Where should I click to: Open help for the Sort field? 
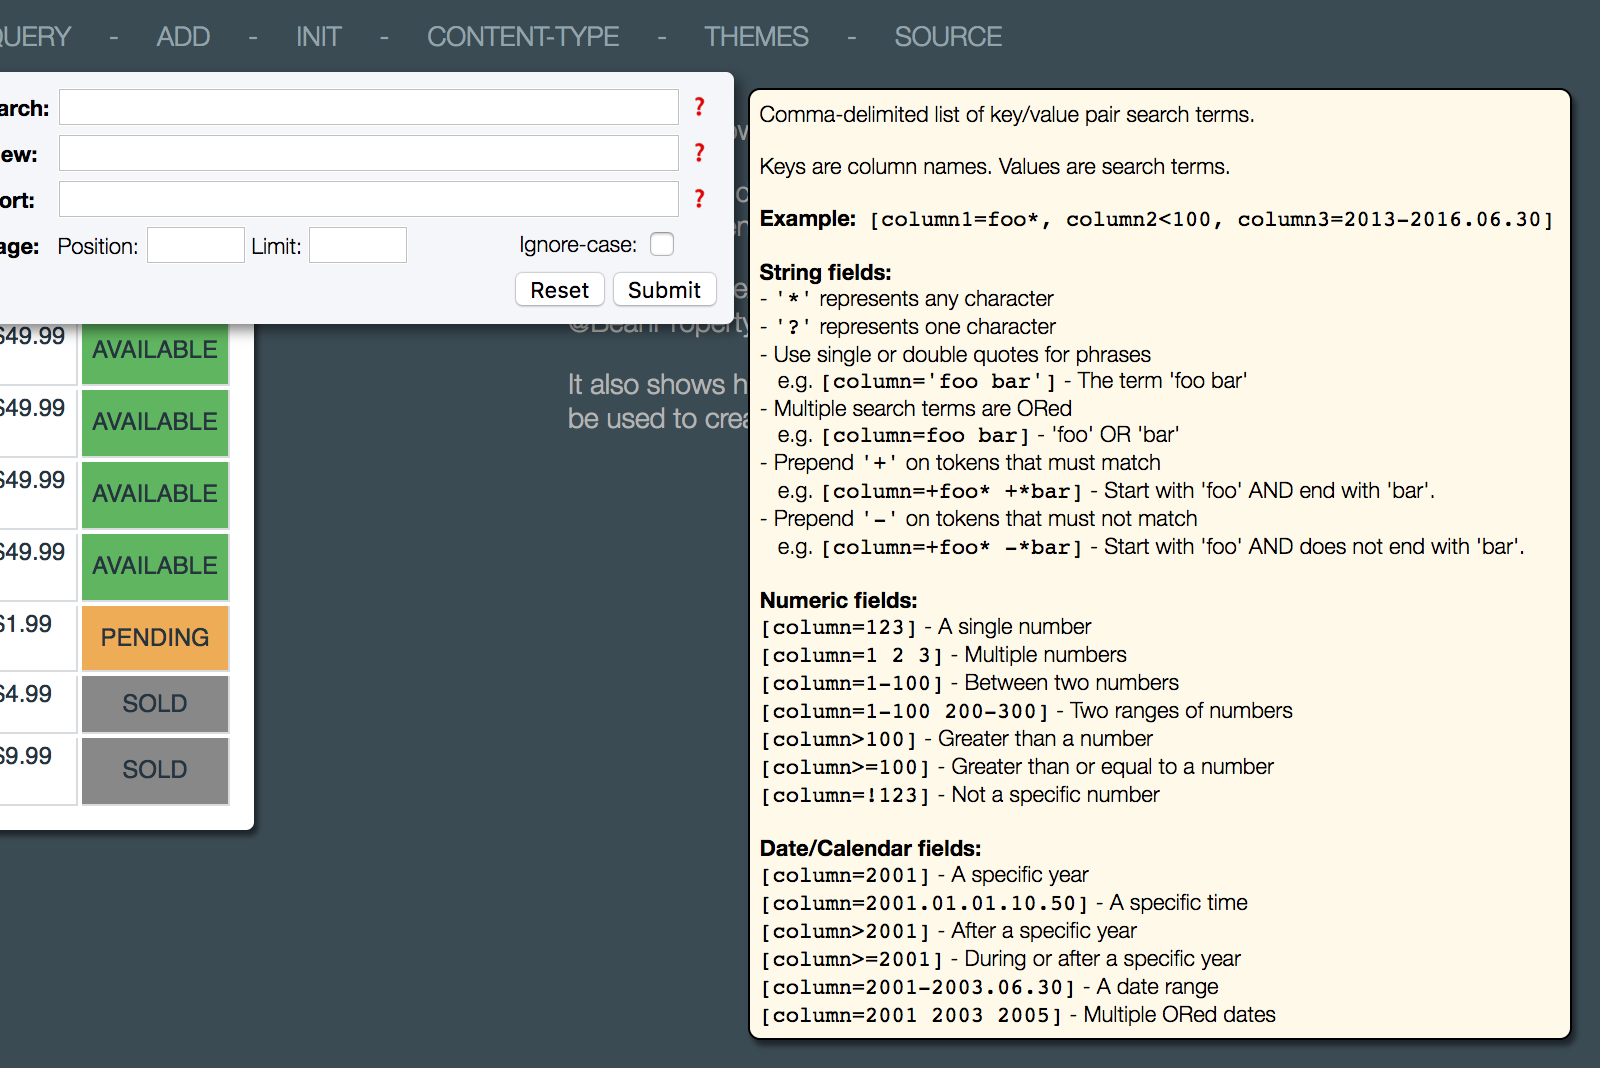(699, 199)
